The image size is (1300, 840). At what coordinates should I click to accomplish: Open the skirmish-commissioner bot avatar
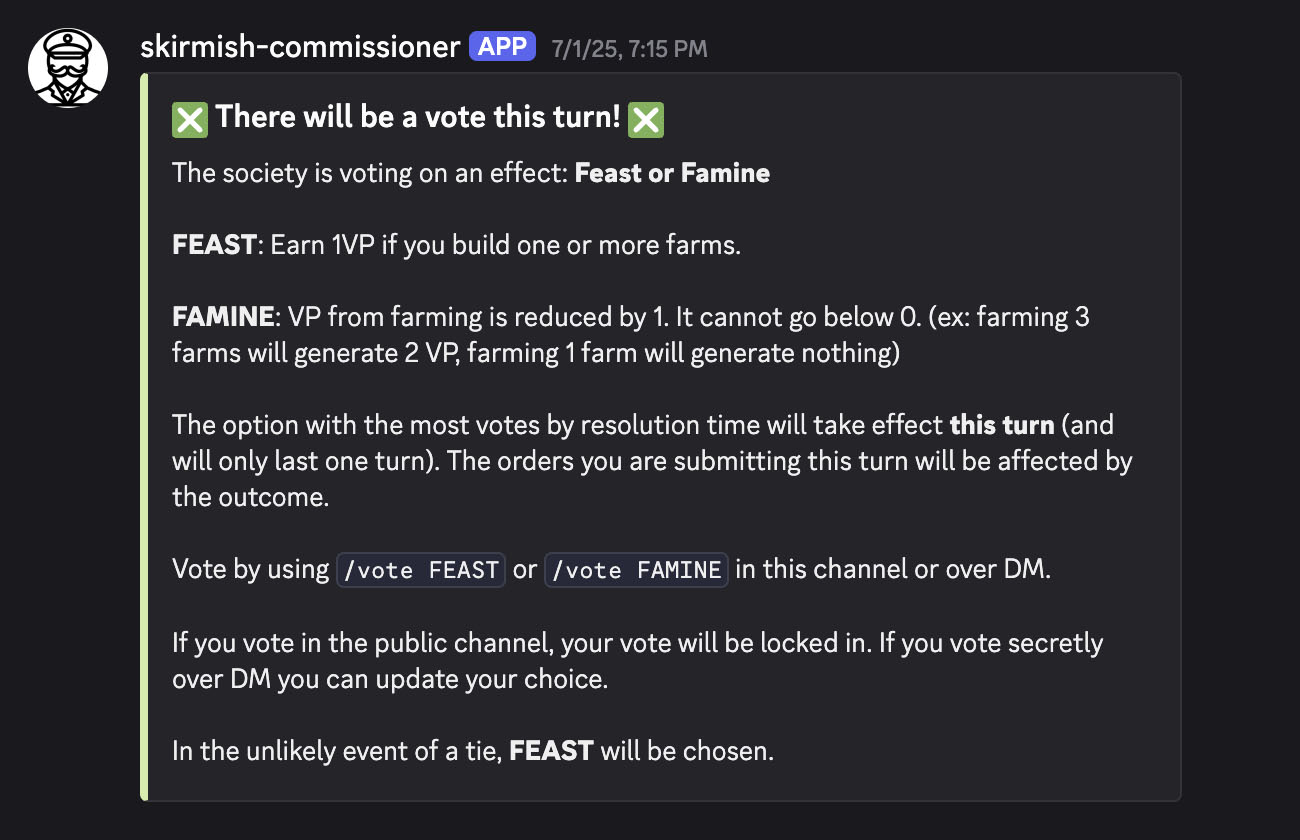[x=68, y=67]
